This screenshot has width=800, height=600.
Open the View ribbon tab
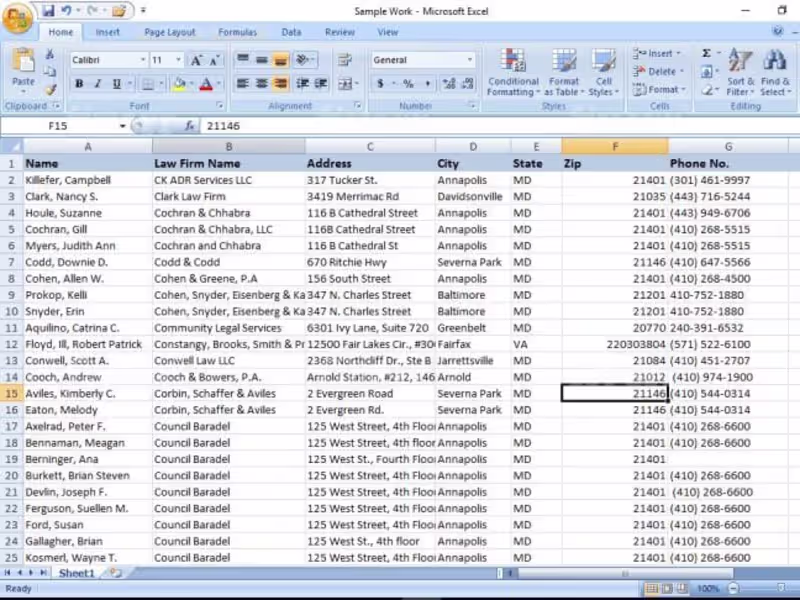point(388,32)
